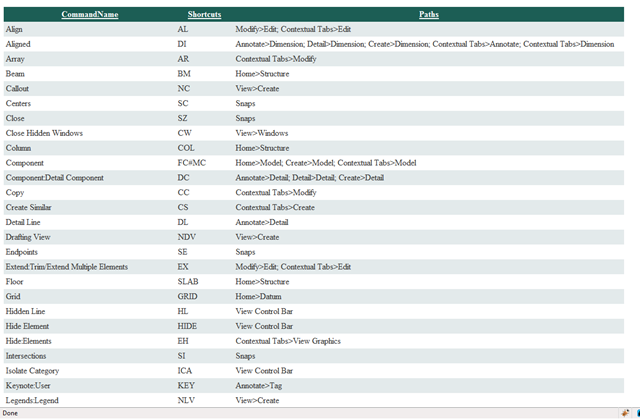This screenshot has width=640, height=419.
Task: Click the 'Create Similar' command name
Action: 29,207
